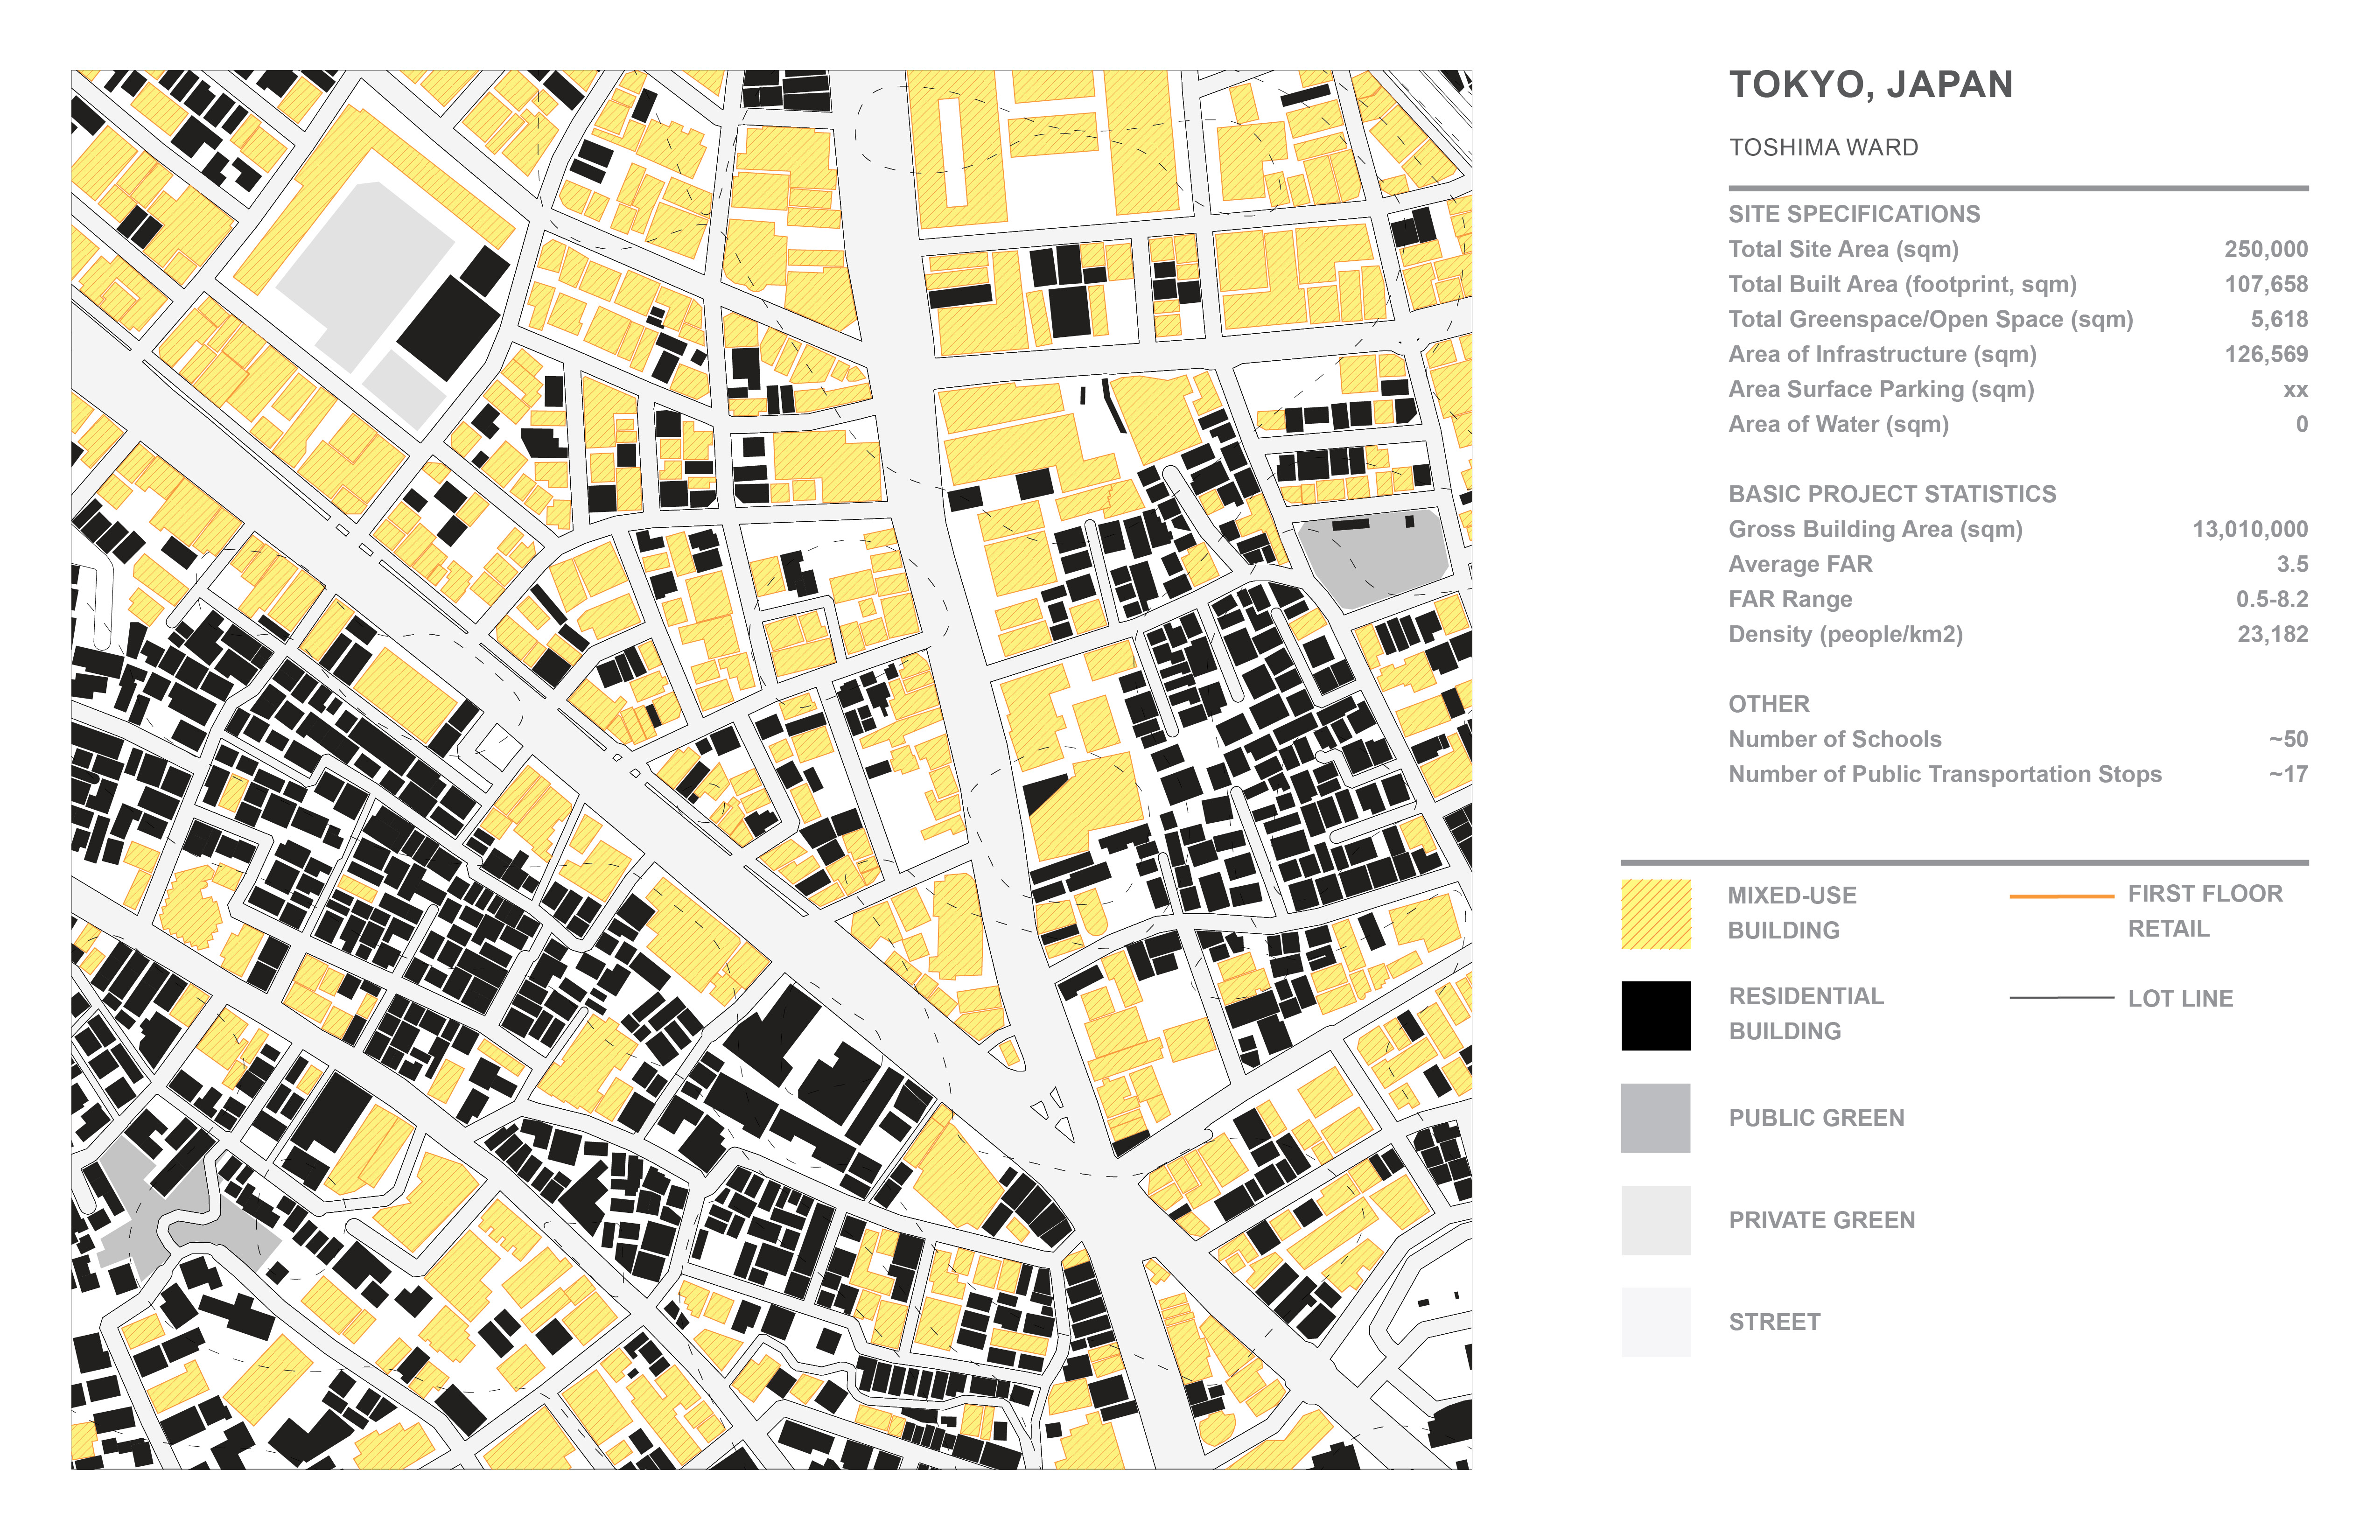Click the Street legend swatch
This screenshot has width=2380, height=1540.
pyautogui.click(x=1656, y=1322)
